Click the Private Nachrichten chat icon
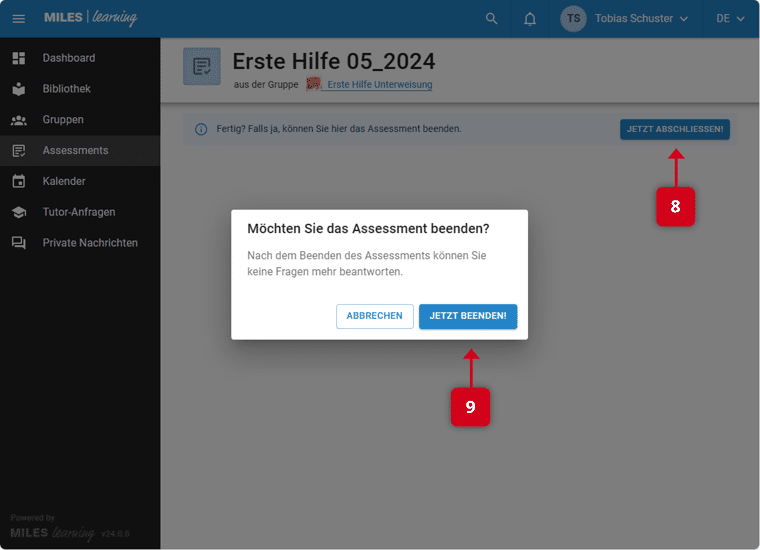760x550 pixels. 19,244
